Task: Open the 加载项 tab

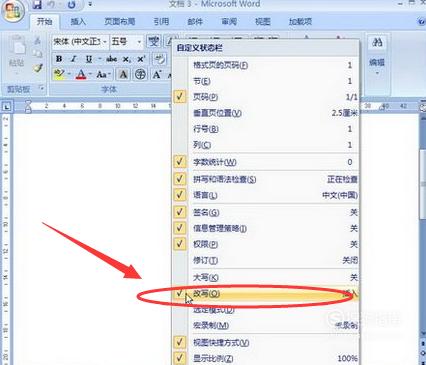Action: tap(300, 22)
